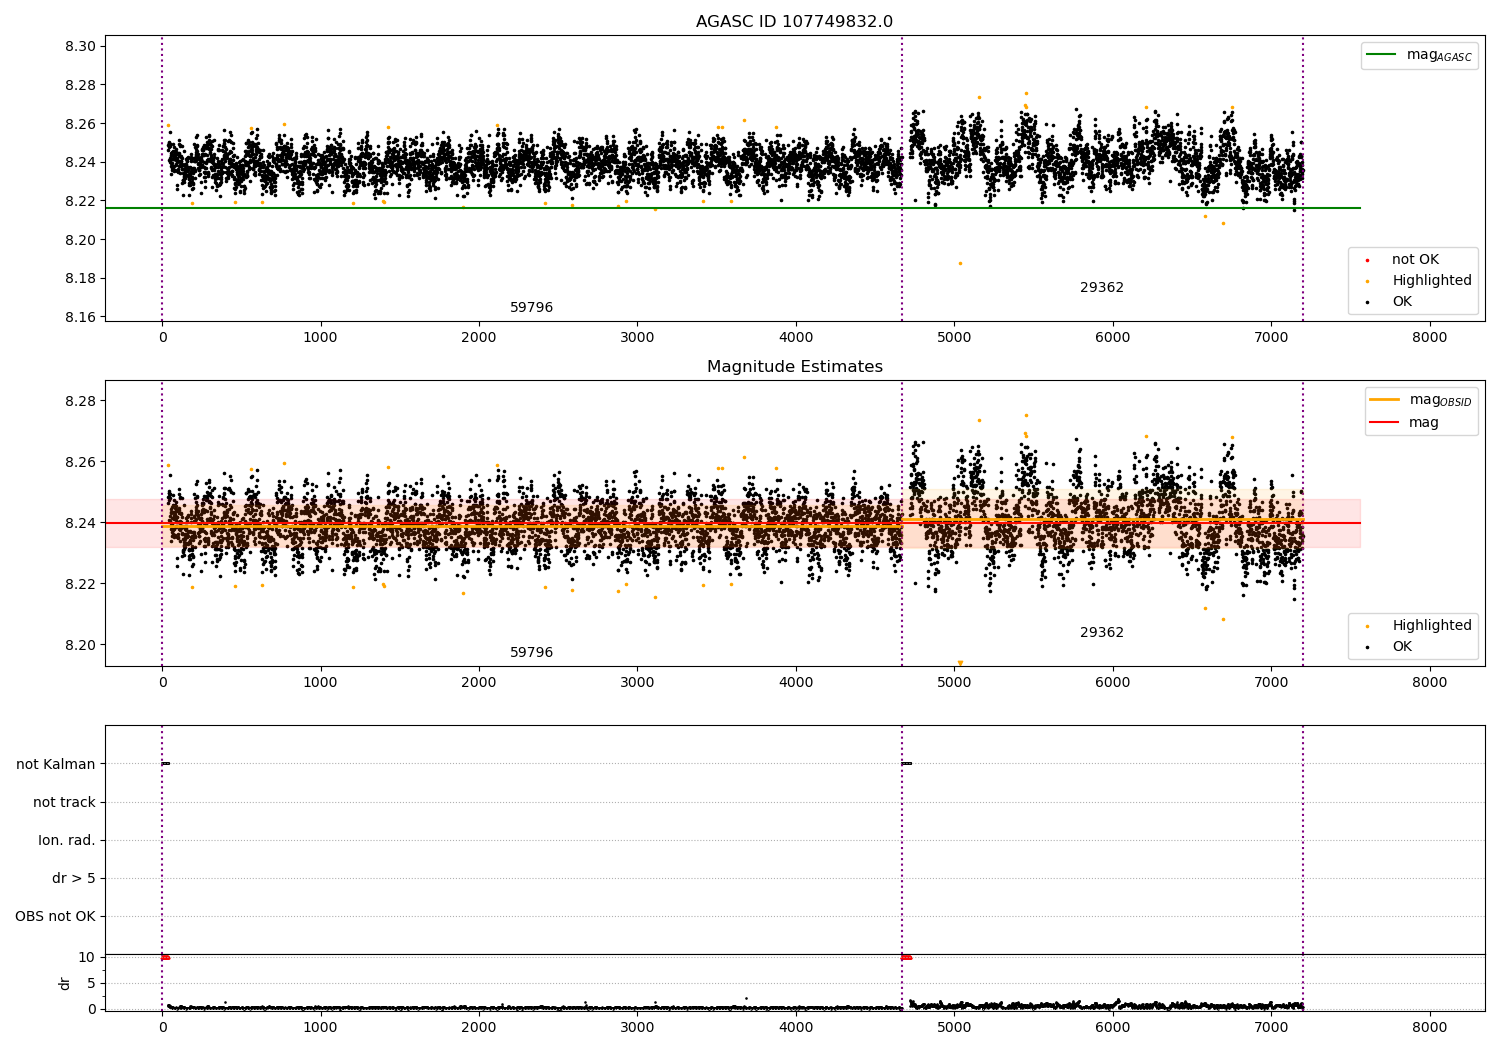
Task: Click x-axis tick 7000 in top plot
Action: (x=1271, y=338)
